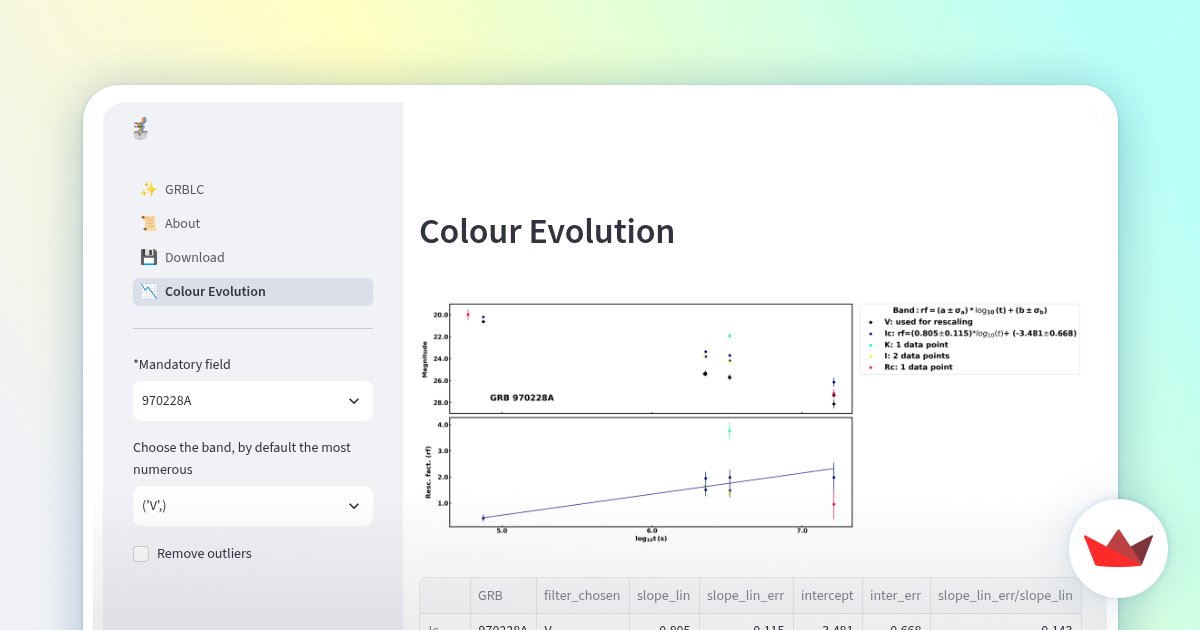
Task: Click the inter_err column header
Action: pyautogui.click(x=896, y=595)
